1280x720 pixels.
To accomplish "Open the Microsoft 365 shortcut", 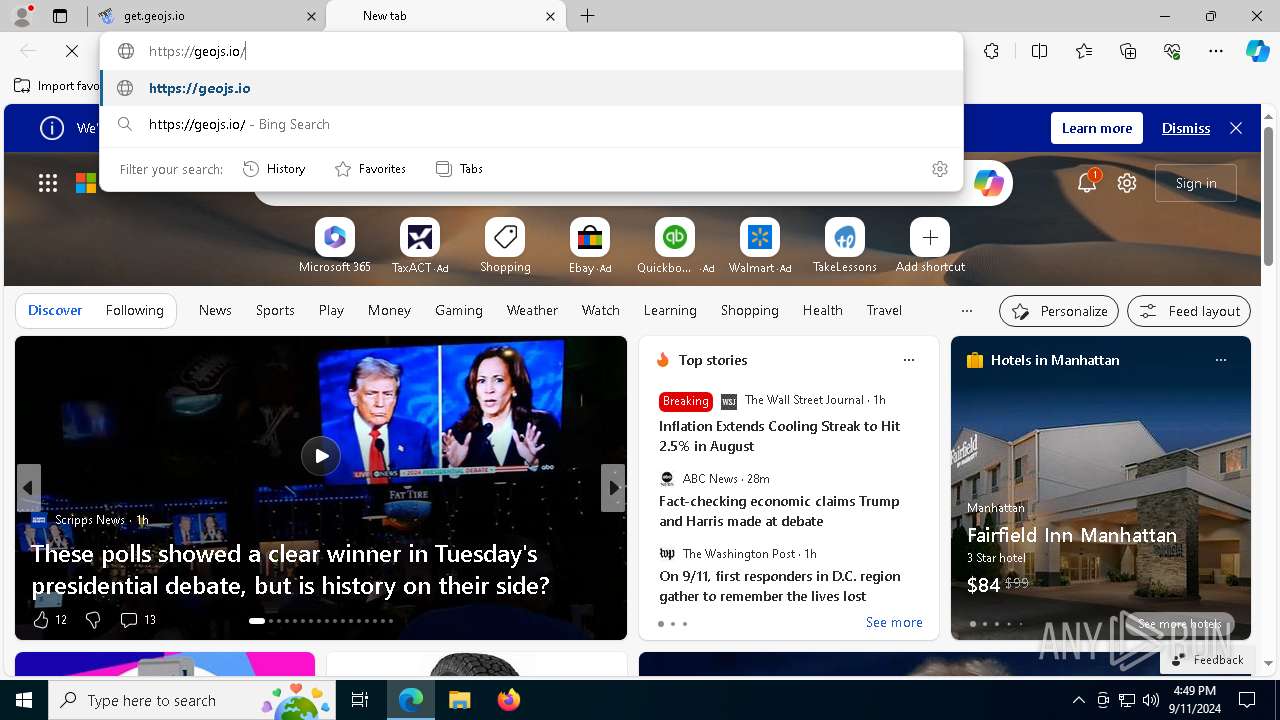I will (335, 246).
